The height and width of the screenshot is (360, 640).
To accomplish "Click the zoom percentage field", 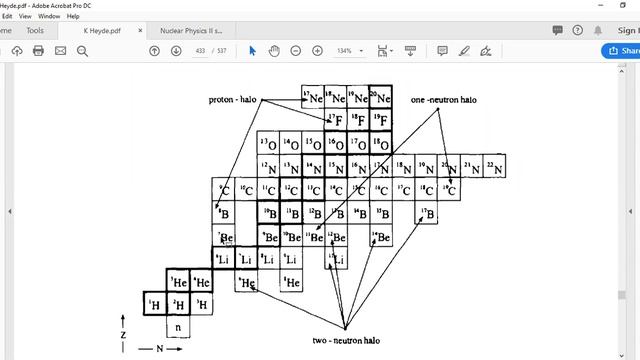I will tap(344, 51).
